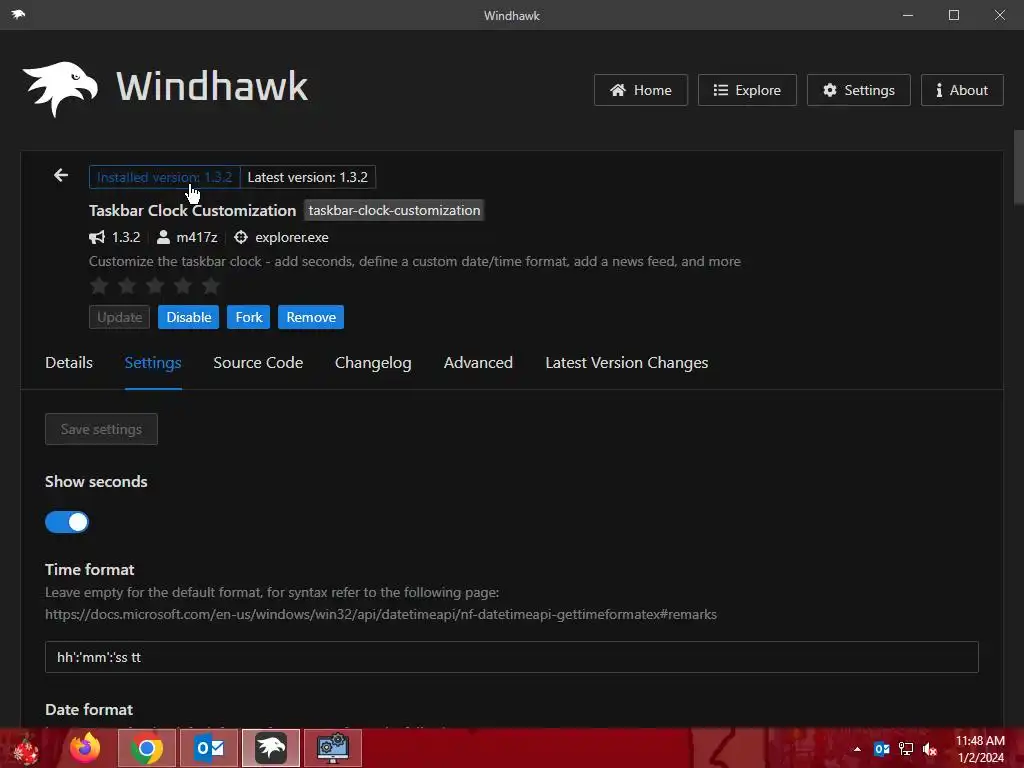
Task: Click the docs.microsoft.com gettimeformatex URL text
Action: tap(381, 615)
